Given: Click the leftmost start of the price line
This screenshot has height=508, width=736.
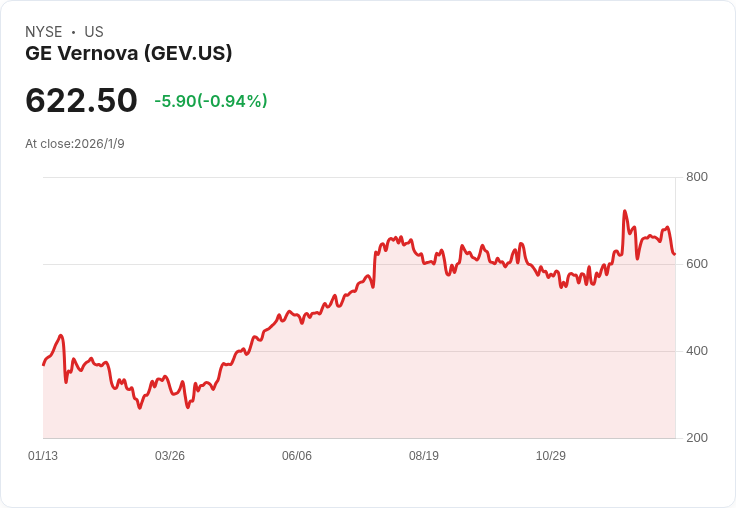Looking at the screenshot, I should [43, 364].
